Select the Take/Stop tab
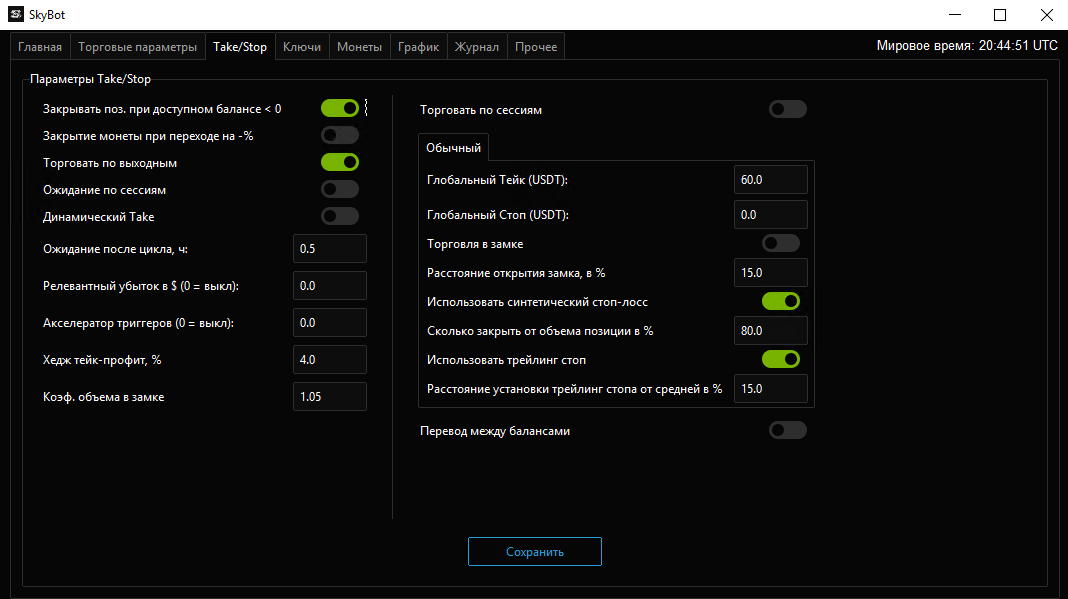The image size is (1068, 599). pos(240,47)
